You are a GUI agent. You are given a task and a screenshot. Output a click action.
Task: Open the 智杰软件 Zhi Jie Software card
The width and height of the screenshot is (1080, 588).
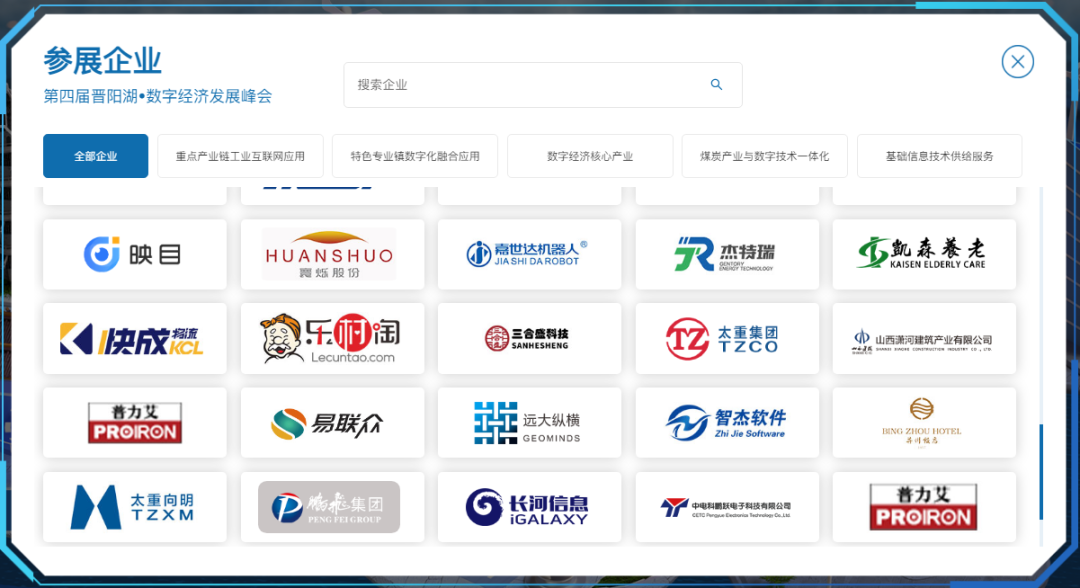727,423
